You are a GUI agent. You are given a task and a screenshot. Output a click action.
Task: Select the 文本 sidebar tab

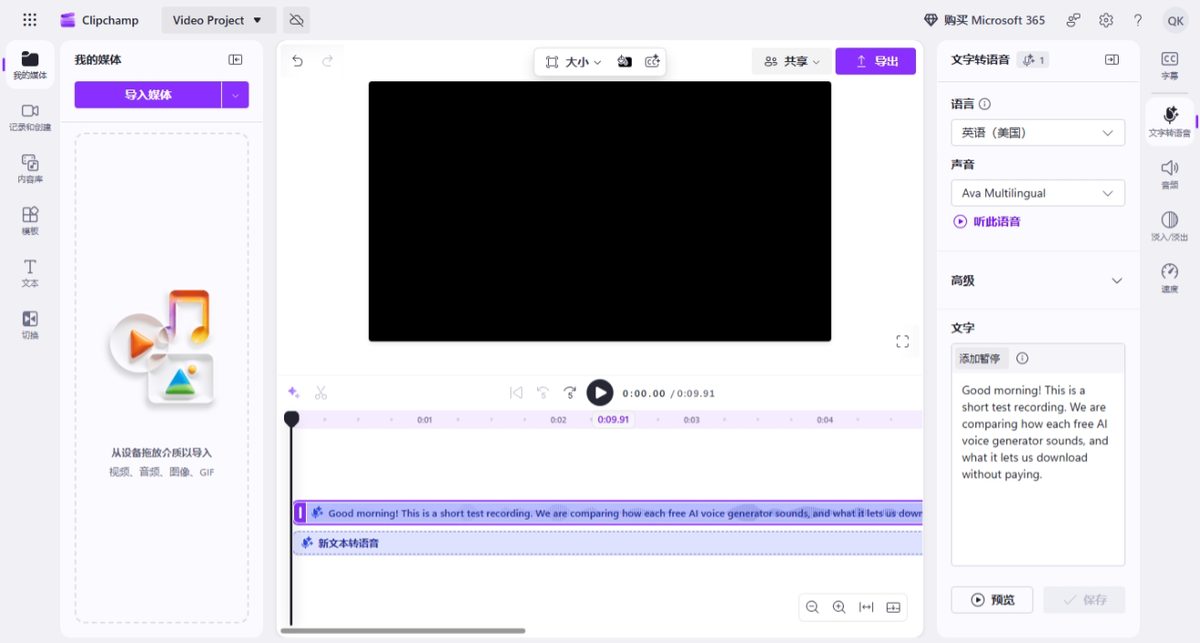[x=30, y=273]
